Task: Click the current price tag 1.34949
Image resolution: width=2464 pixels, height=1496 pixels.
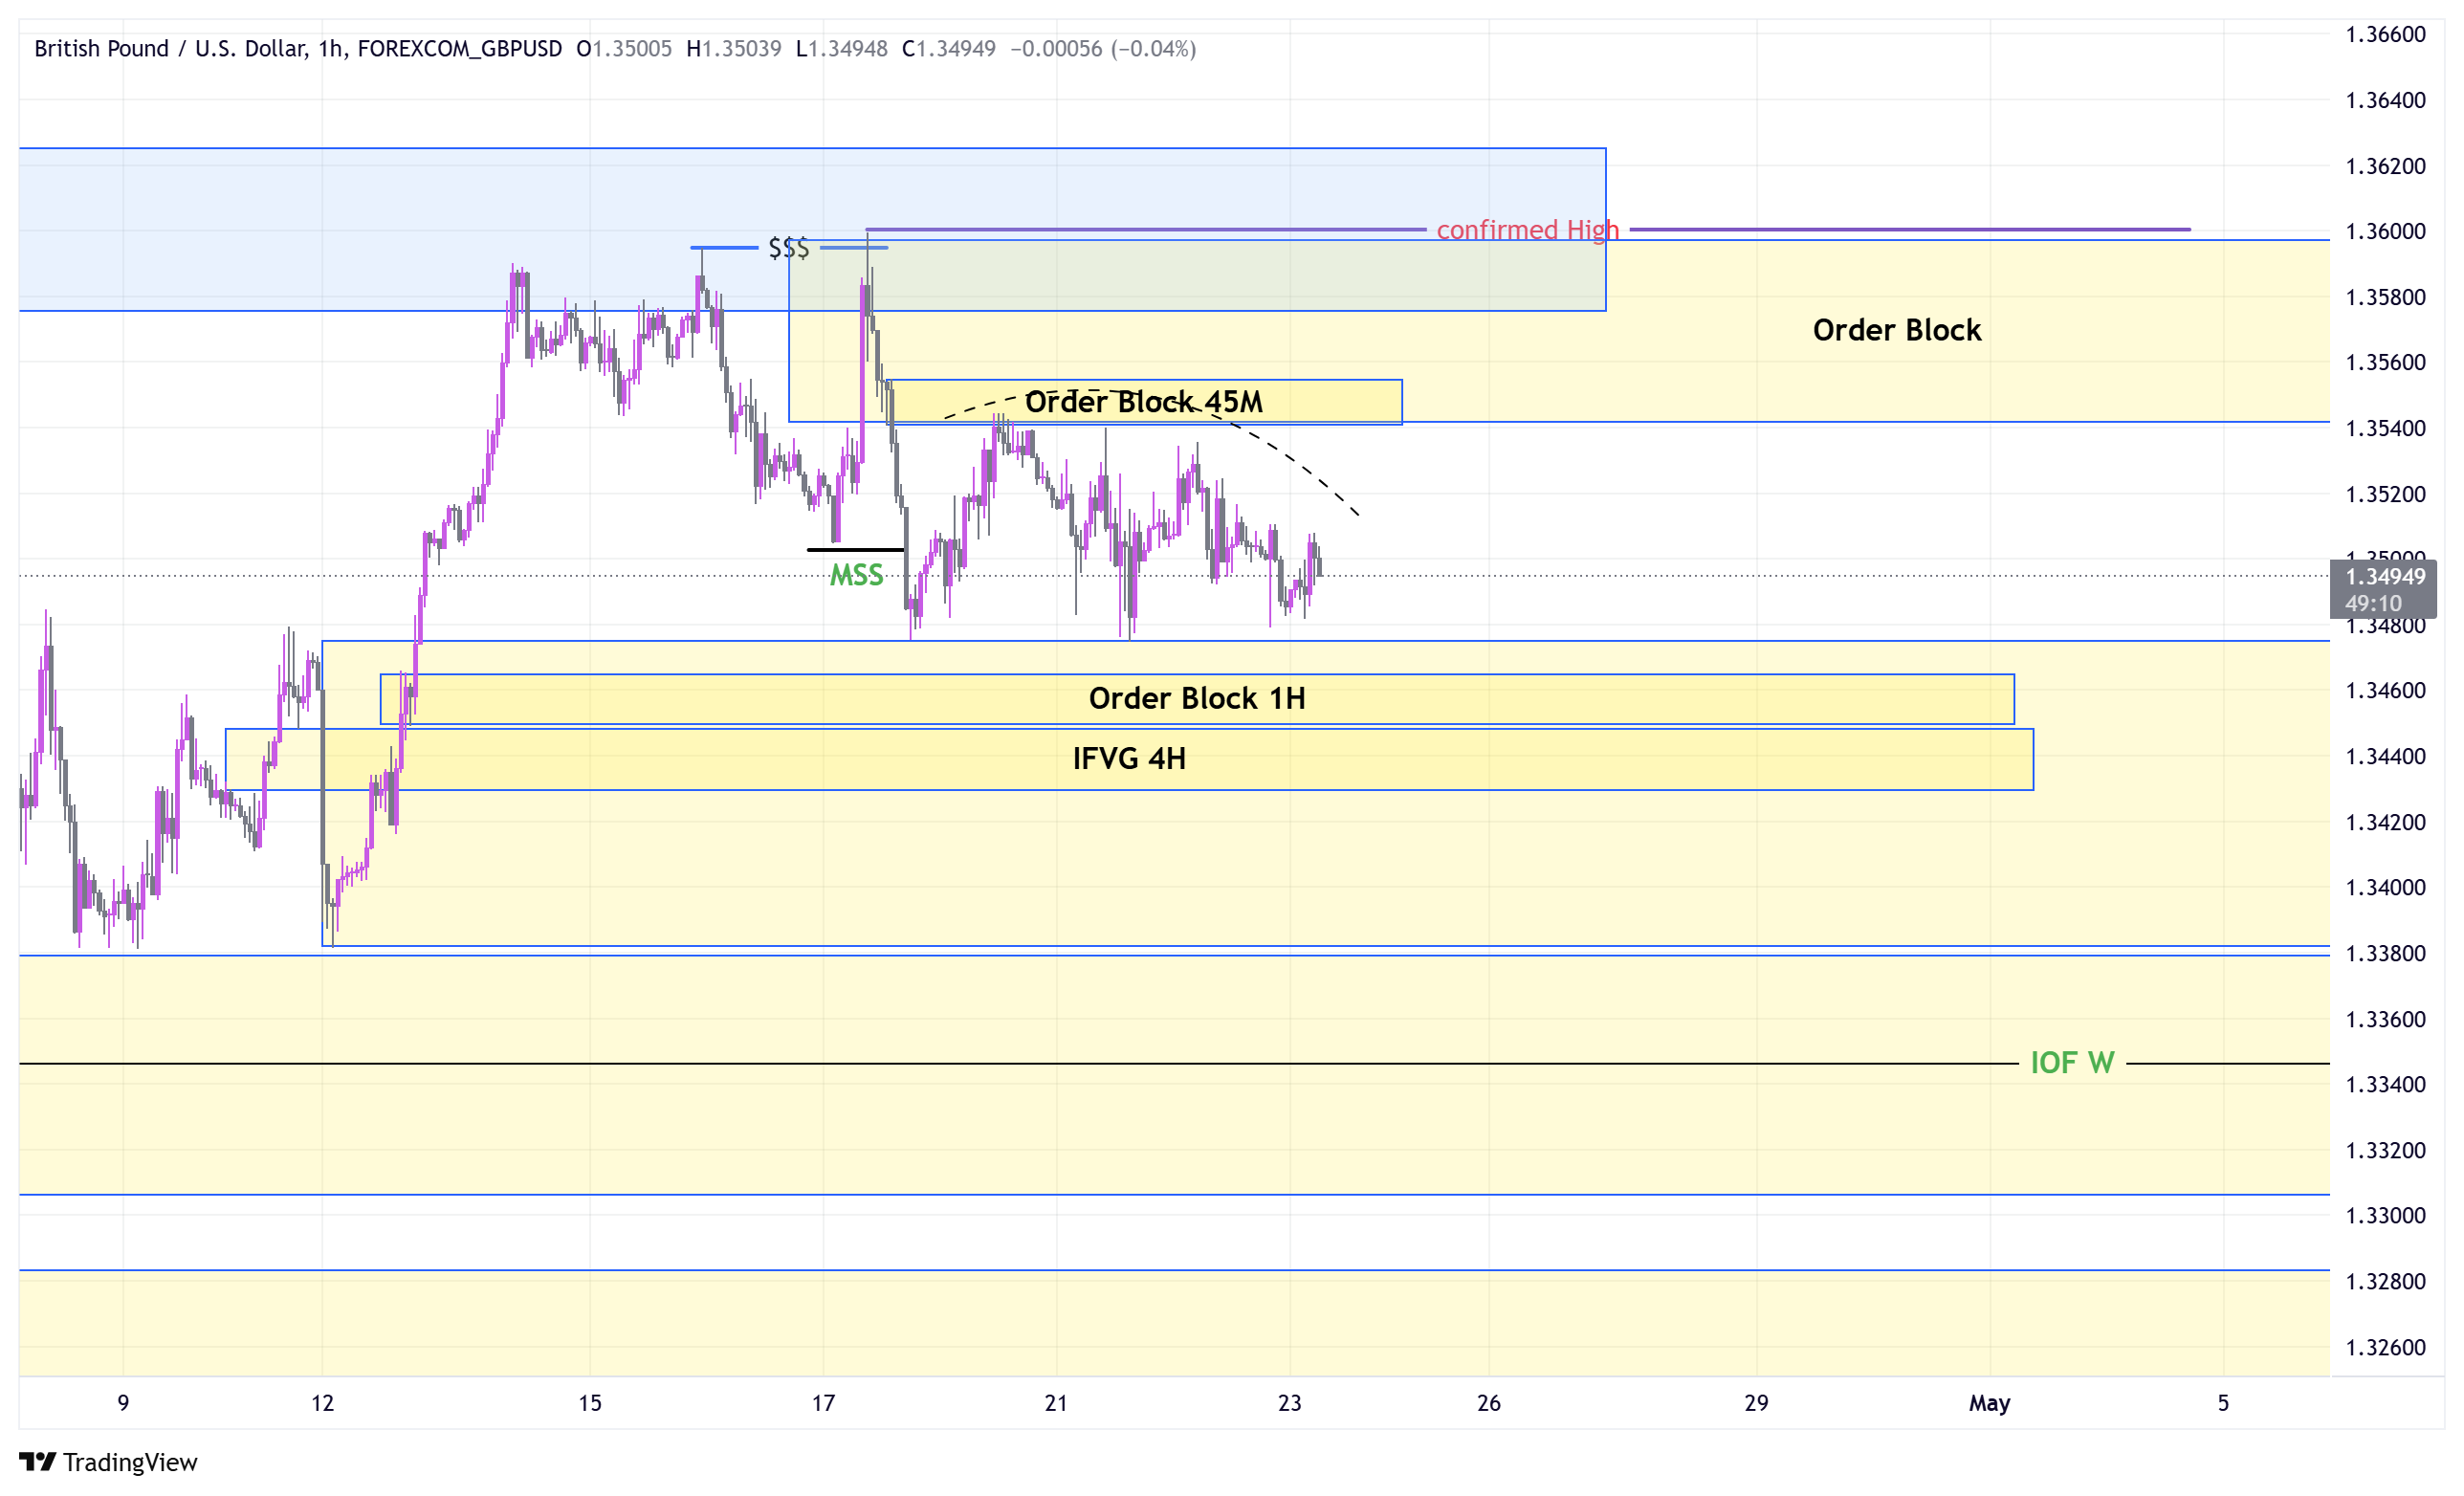Action: tap(2384, 589)
